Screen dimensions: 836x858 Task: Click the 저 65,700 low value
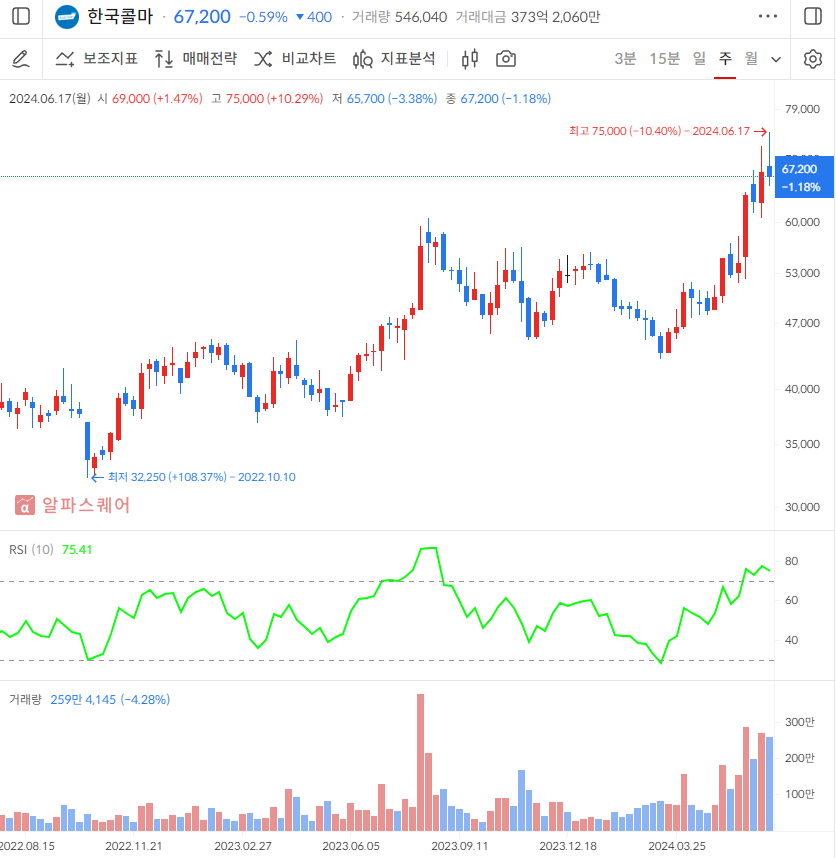click(385, 98)
